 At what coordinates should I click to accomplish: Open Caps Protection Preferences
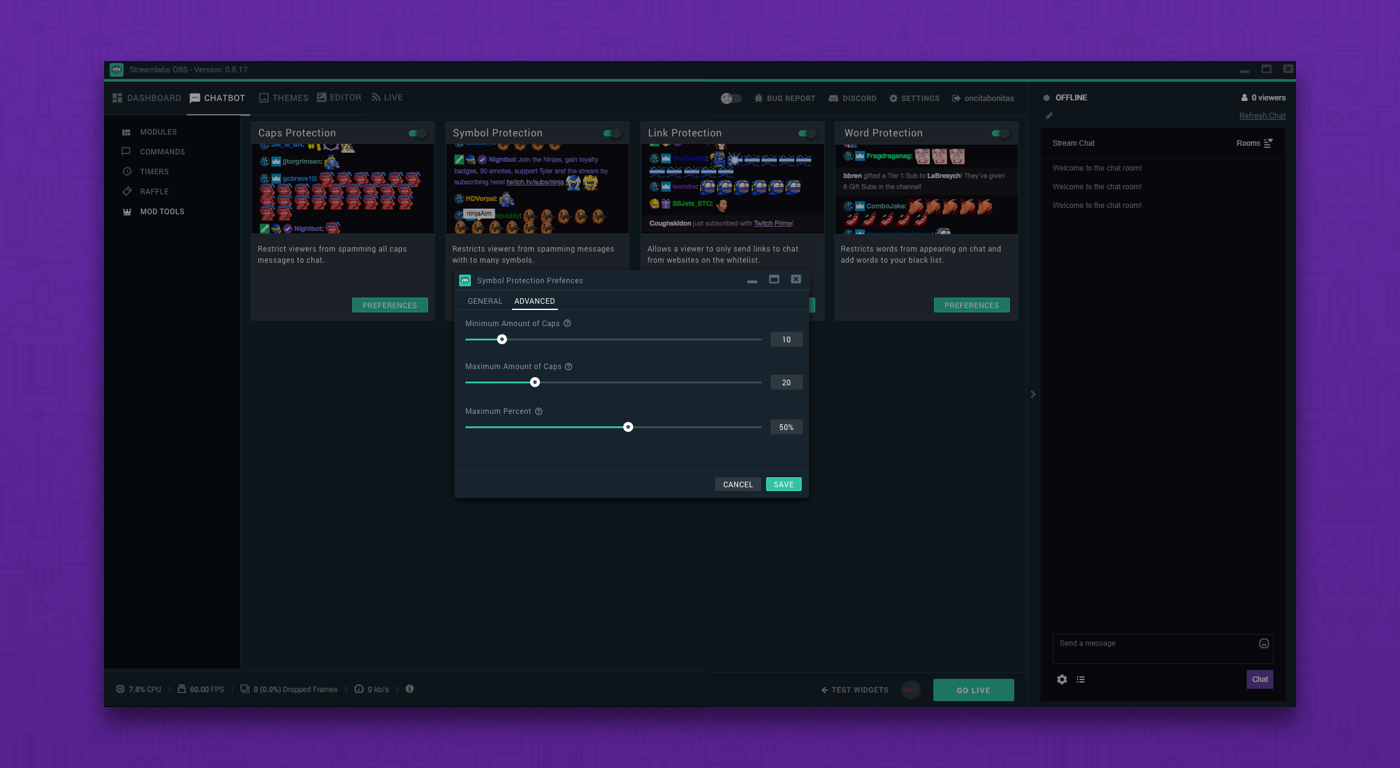[x=390, y=305]
